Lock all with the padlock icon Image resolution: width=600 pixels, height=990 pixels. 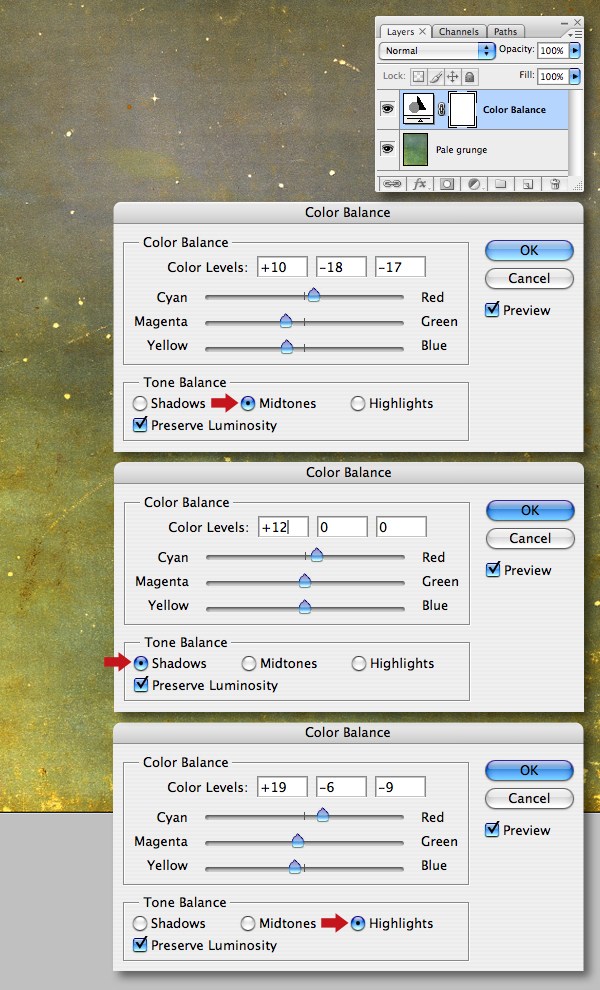click(x=469, y=76)
